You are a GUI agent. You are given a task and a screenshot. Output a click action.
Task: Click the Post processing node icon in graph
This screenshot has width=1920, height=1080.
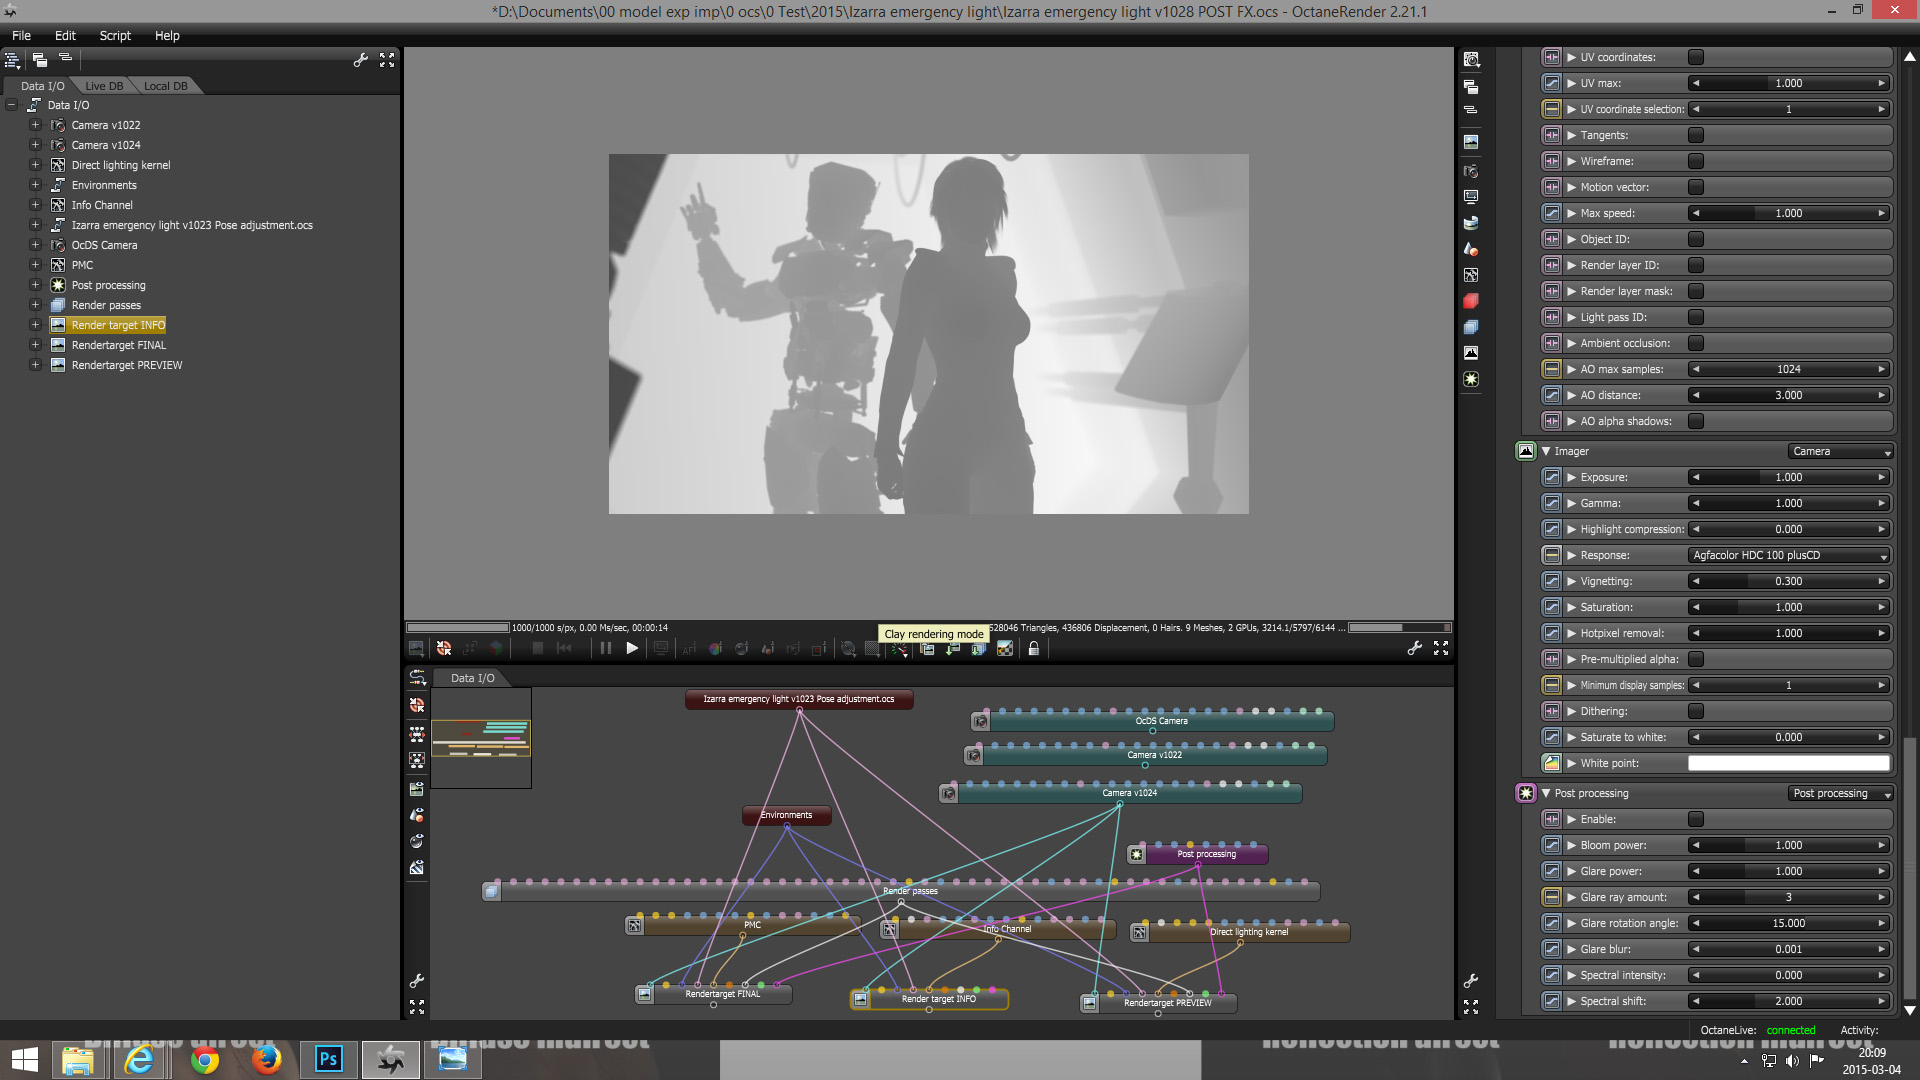coord(1137,855)
